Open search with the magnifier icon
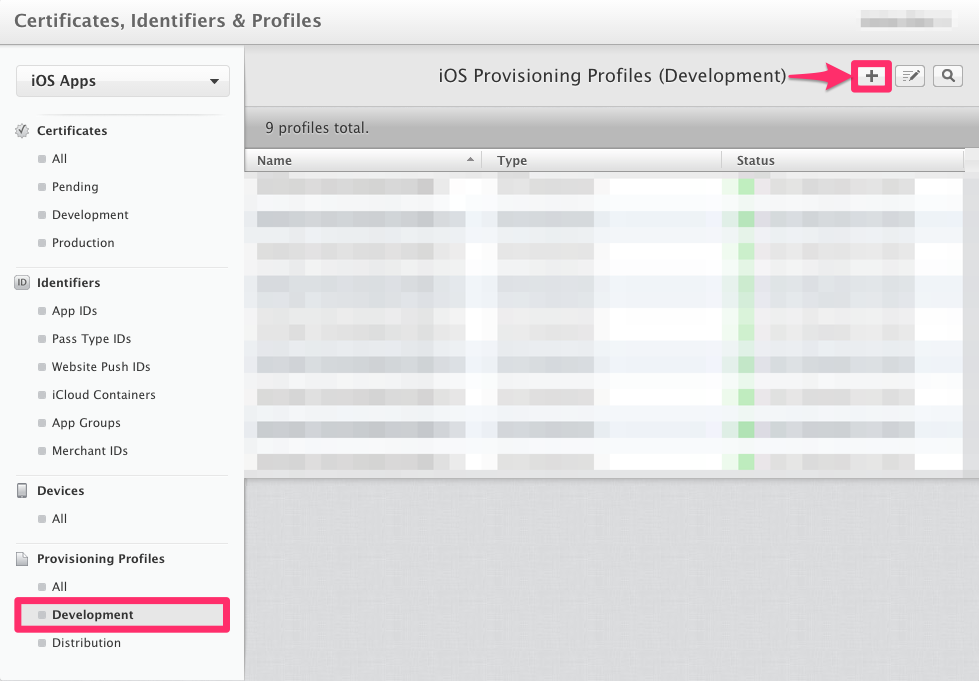 947,76
